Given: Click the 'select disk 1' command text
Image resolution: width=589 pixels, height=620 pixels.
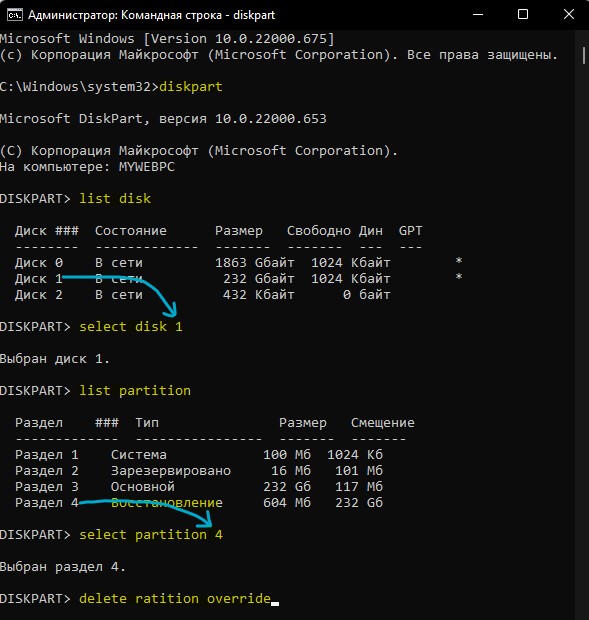Looking at the screenshot, I should (x=131, y=327).
